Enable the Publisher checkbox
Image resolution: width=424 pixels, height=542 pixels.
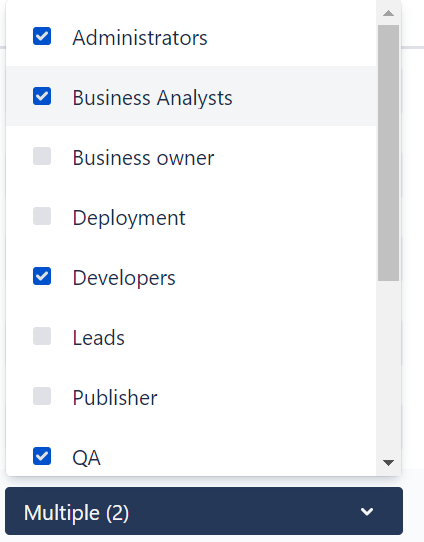[x=42, y=396]
